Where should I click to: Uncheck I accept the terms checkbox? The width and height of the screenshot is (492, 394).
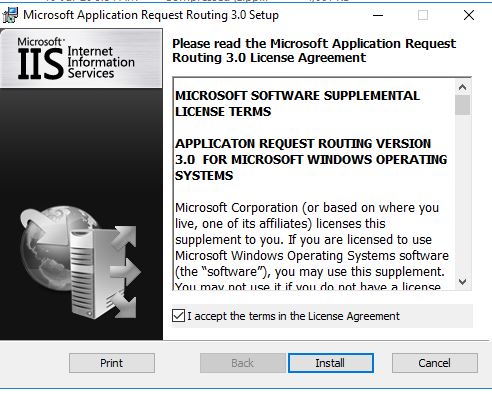pos(178,315)
